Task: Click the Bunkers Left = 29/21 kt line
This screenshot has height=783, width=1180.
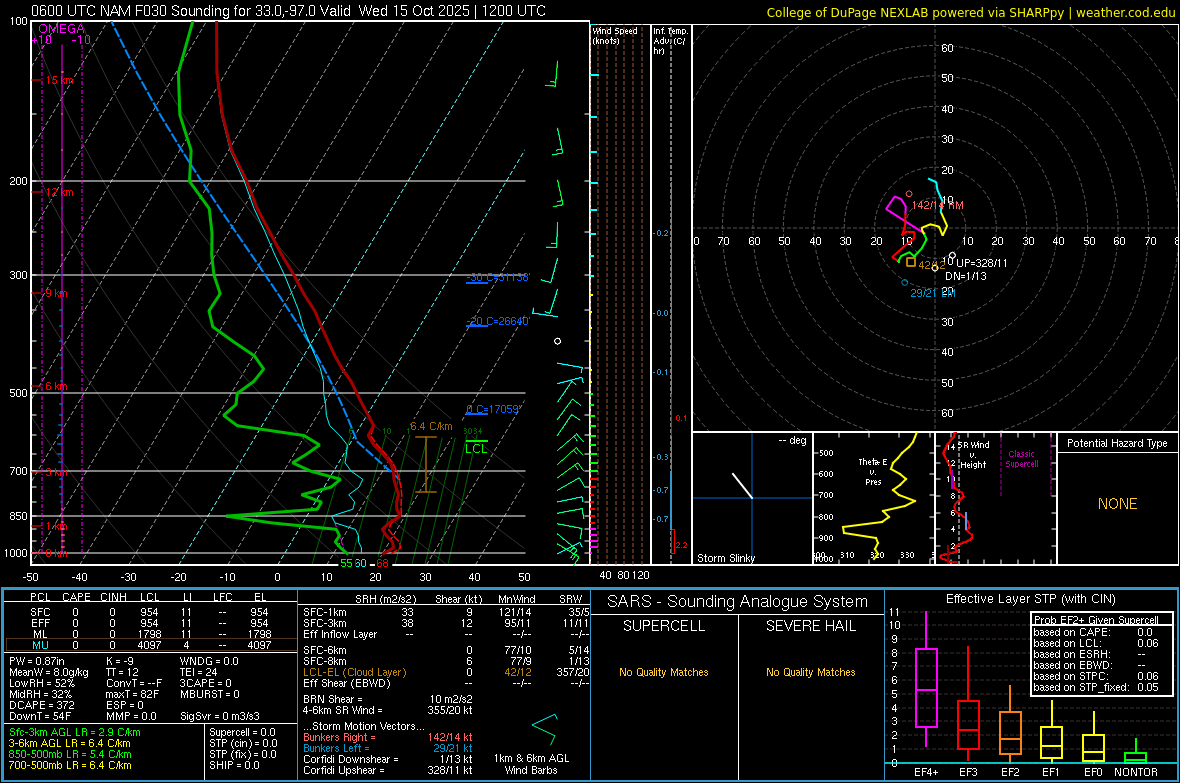Action: 388,748
